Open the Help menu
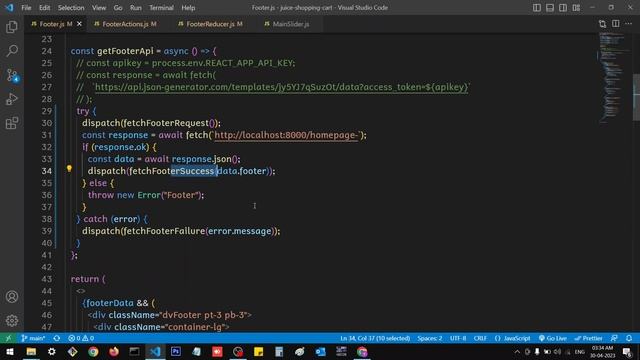 [x=188, y=8]
